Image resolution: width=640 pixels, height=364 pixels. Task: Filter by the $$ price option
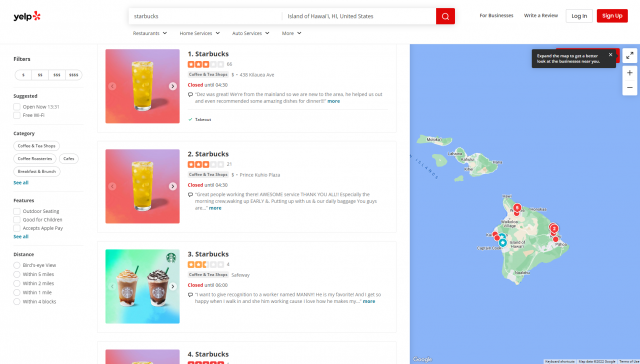coord(40,75)
